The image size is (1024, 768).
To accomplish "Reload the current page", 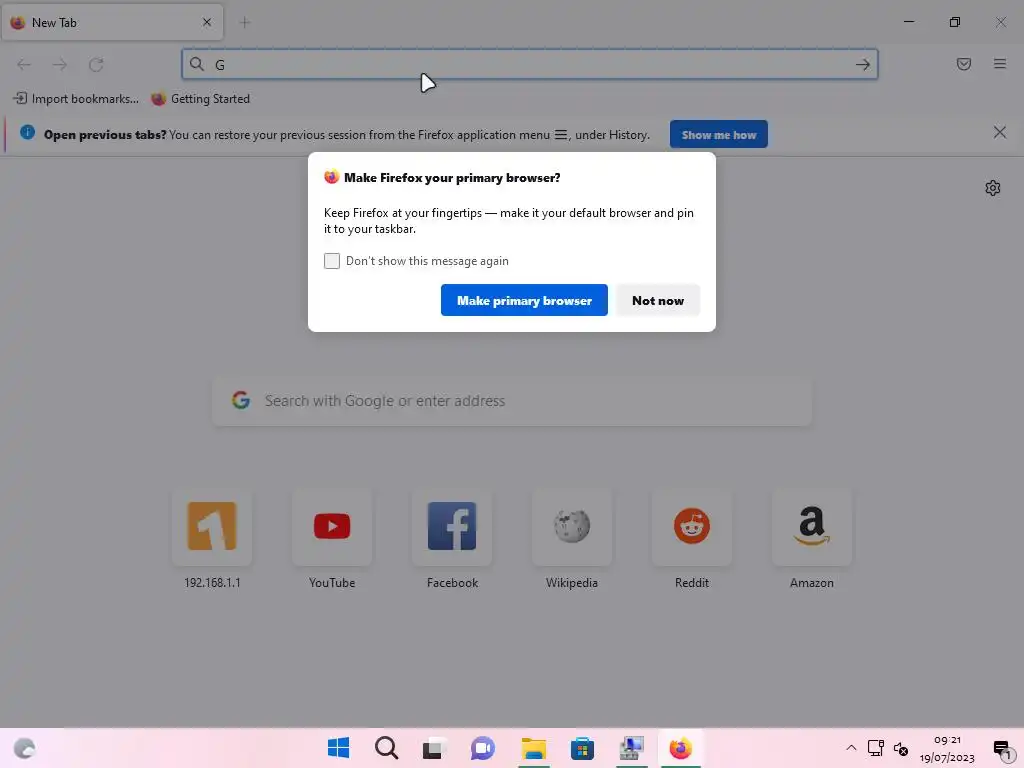I will pyautogui.click(x=96, y=65).
